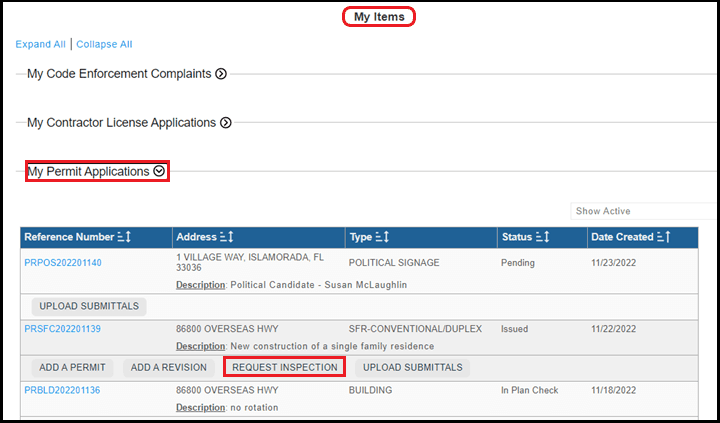Screen dimensions: 720x423
Task: Expand My Contractor License Applications section
Action: point(226,123)
